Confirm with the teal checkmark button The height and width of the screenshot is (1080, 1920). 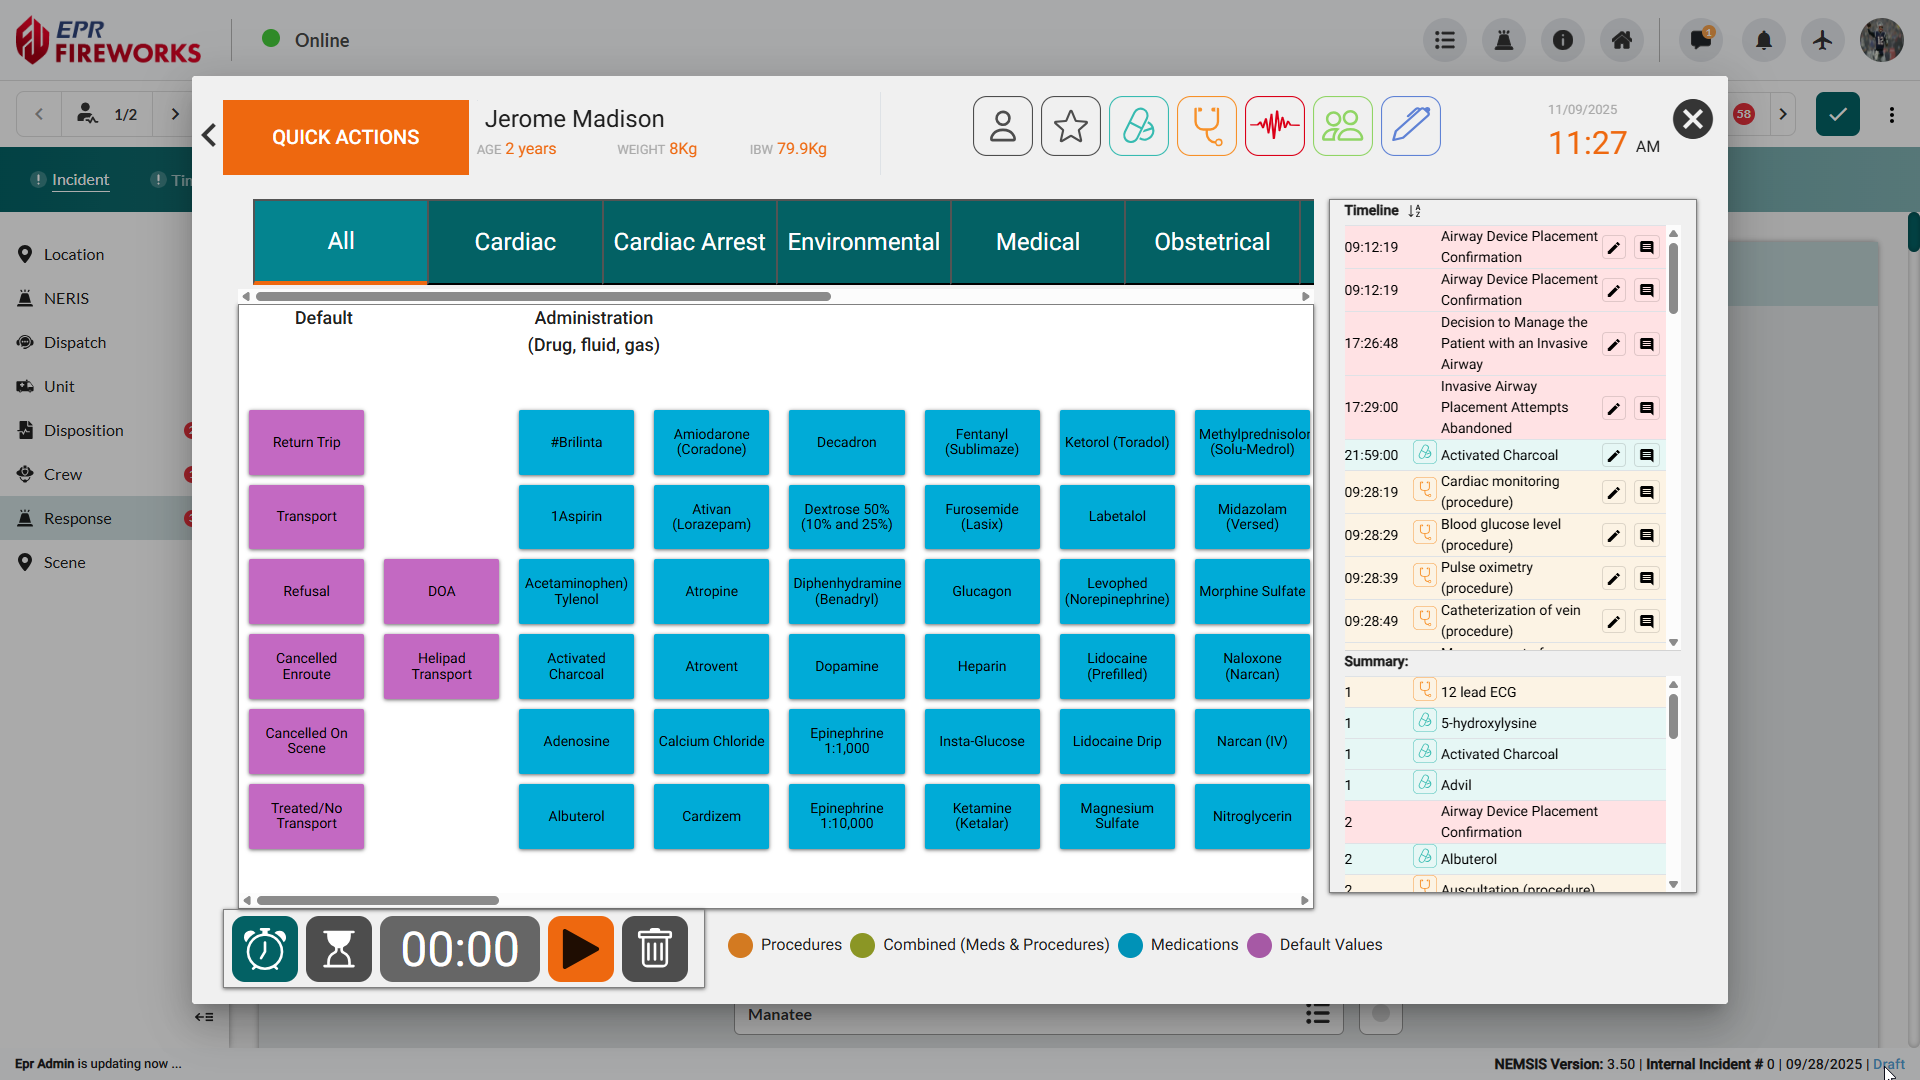[1838, 114]
